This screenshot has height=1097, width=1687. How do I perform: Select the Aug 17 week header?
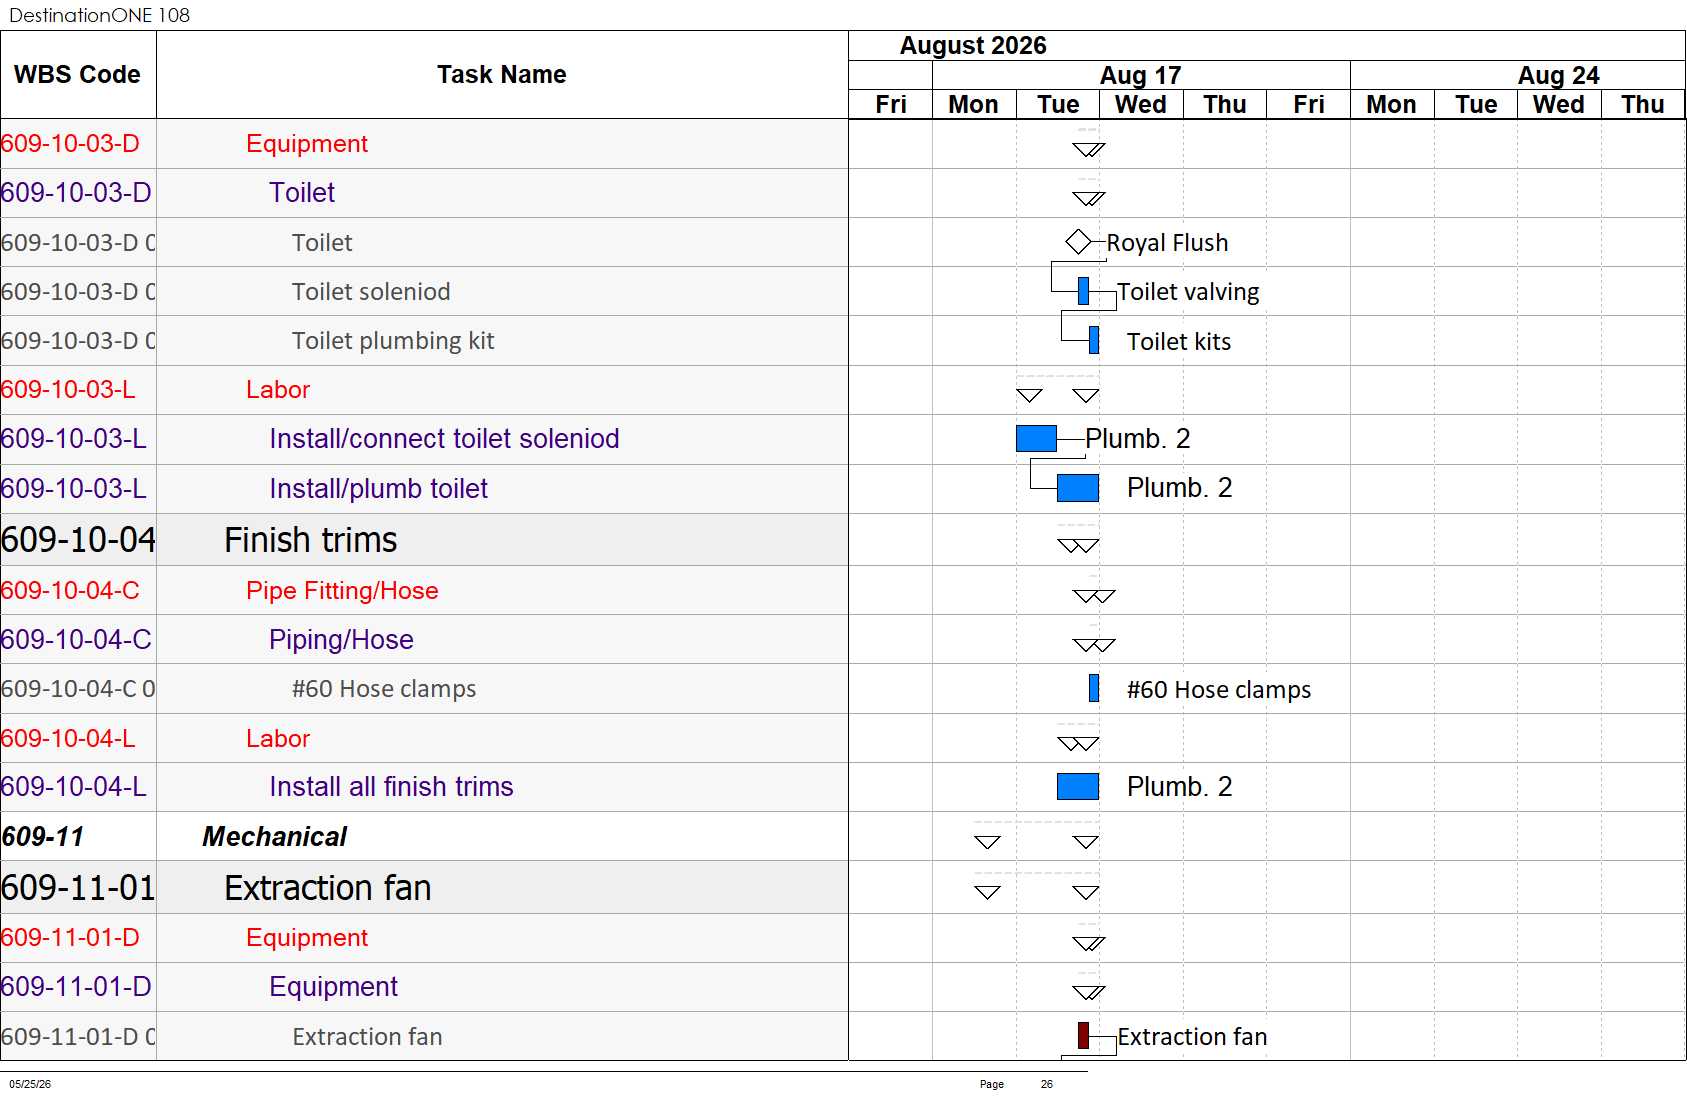click(x=1141, y=75)
